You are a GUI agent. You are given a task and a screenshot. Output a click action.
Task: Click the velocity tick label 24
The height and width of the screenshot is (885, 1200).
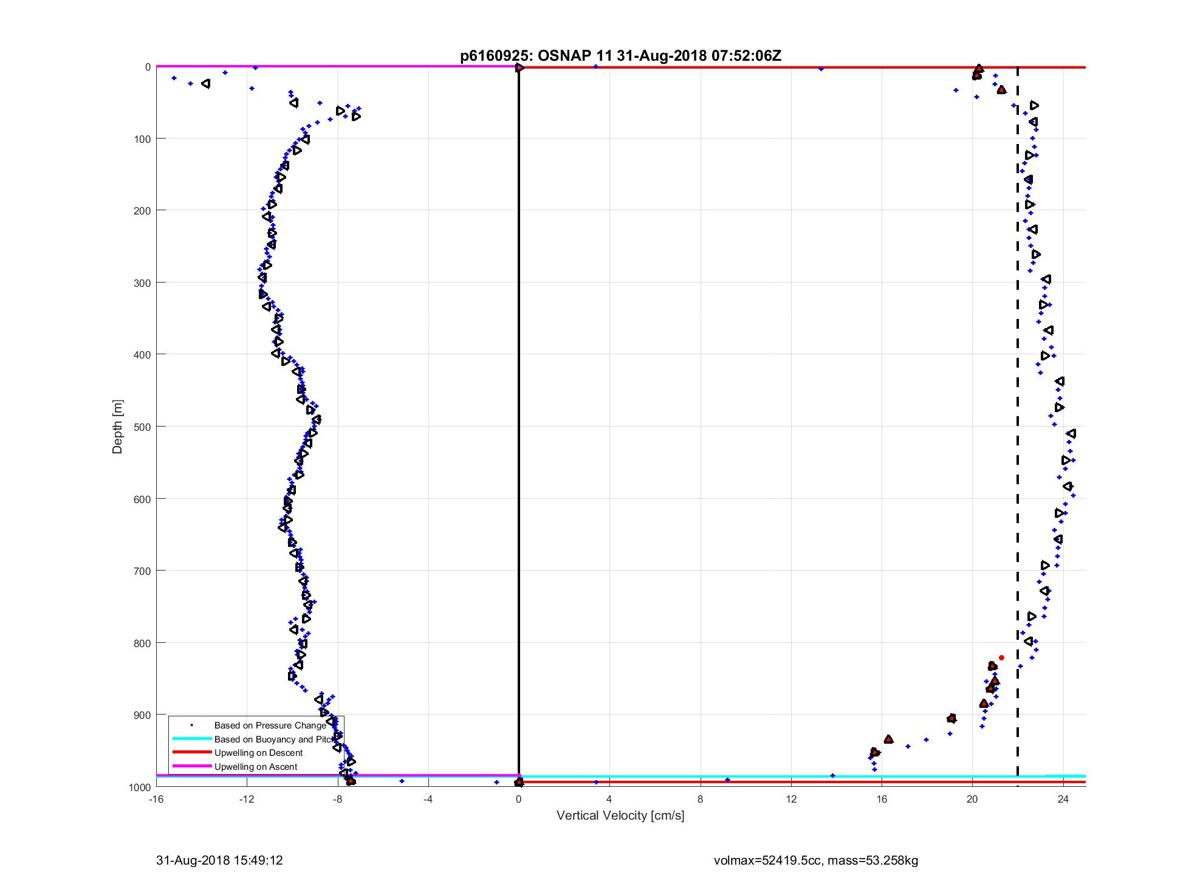pos(1064,799)
